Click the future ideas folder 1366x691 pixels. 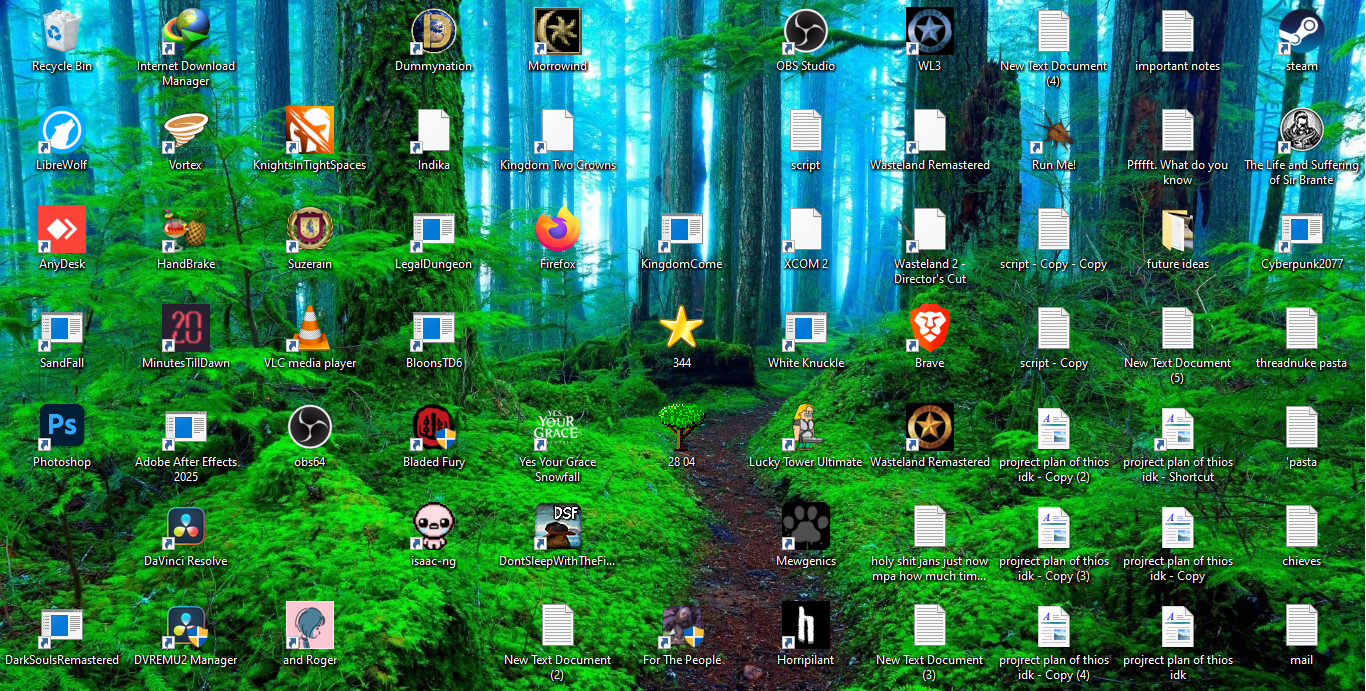point(1178,229)
